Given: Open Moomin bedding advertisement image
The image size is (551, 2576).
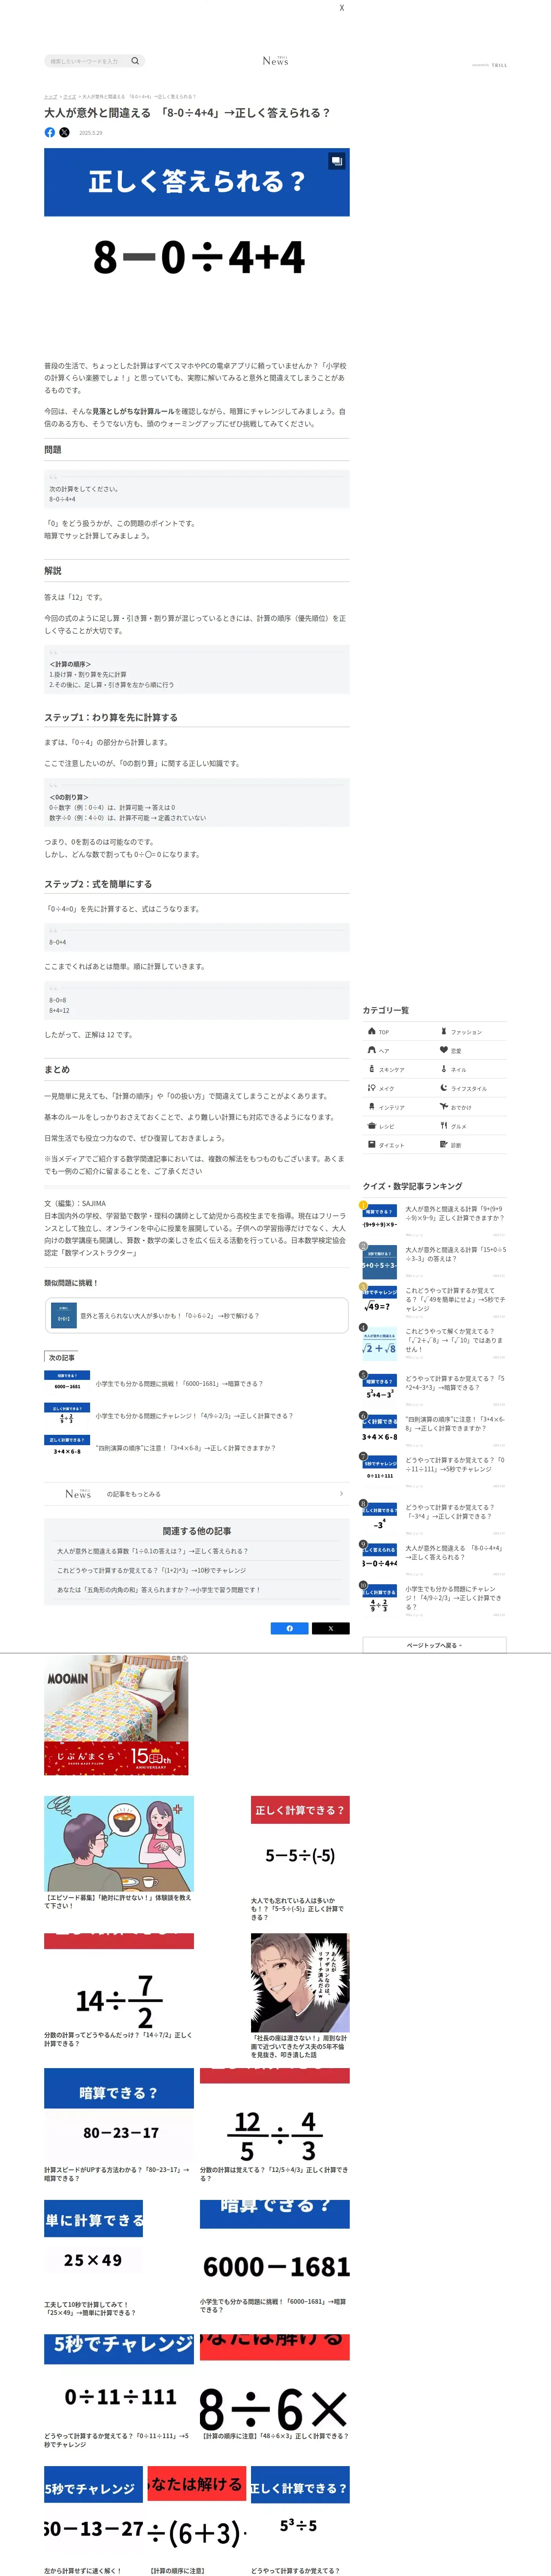Looking at the screenshot, I should pos(116,1715).
